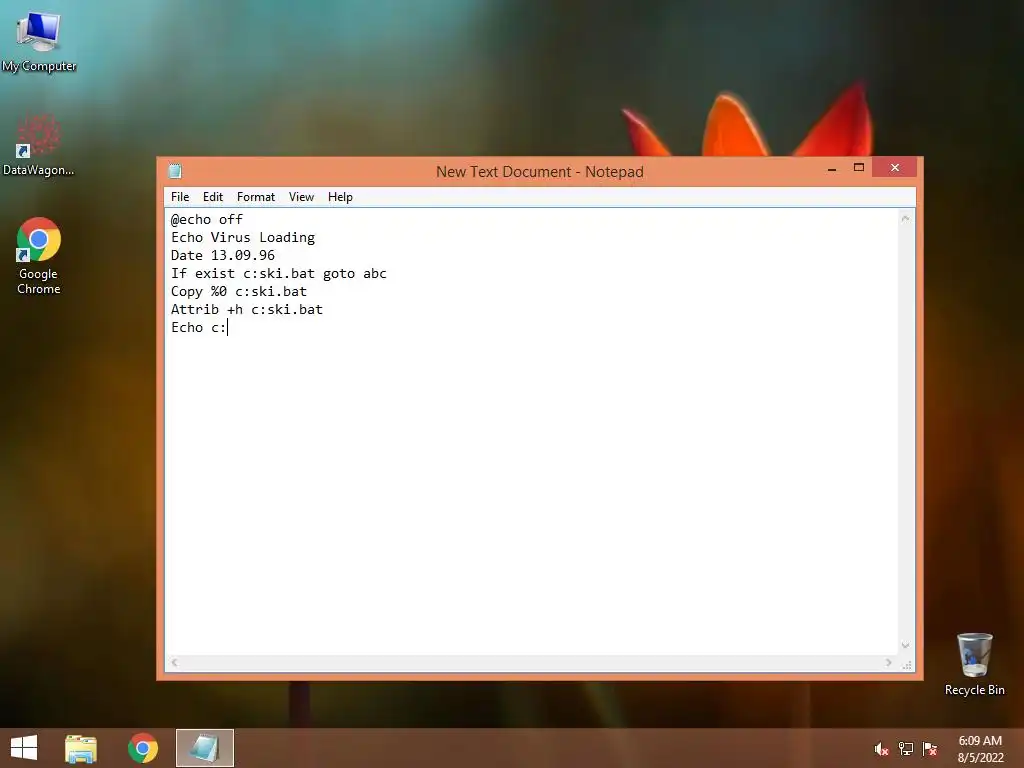Place cursor in the '@echo off' line
Screen dimensions: 1024x768
click(x=207, y=219)
